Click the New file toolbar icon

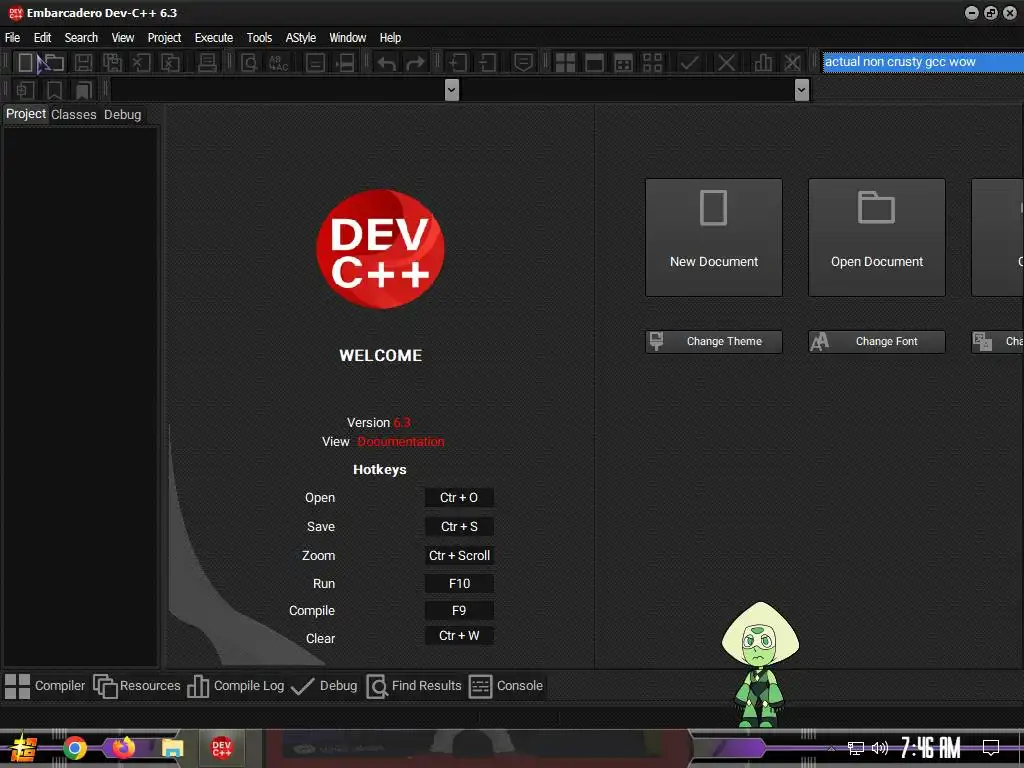click(25, 63)
